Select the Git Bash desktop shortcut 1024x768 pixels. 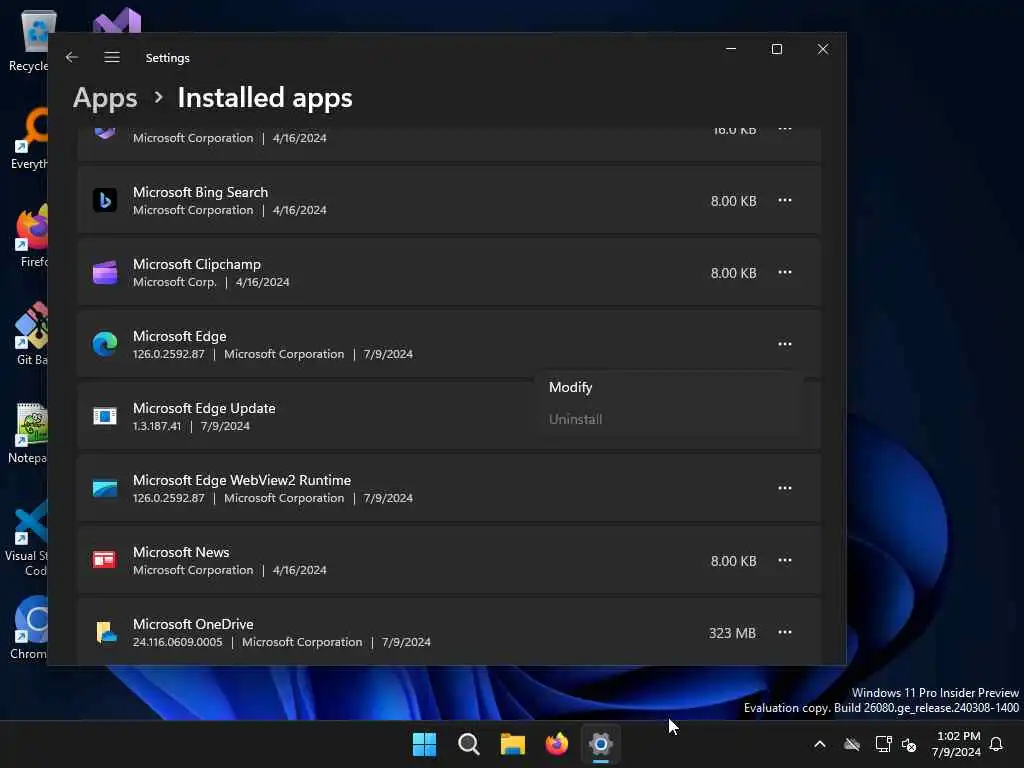click(30, 334)
